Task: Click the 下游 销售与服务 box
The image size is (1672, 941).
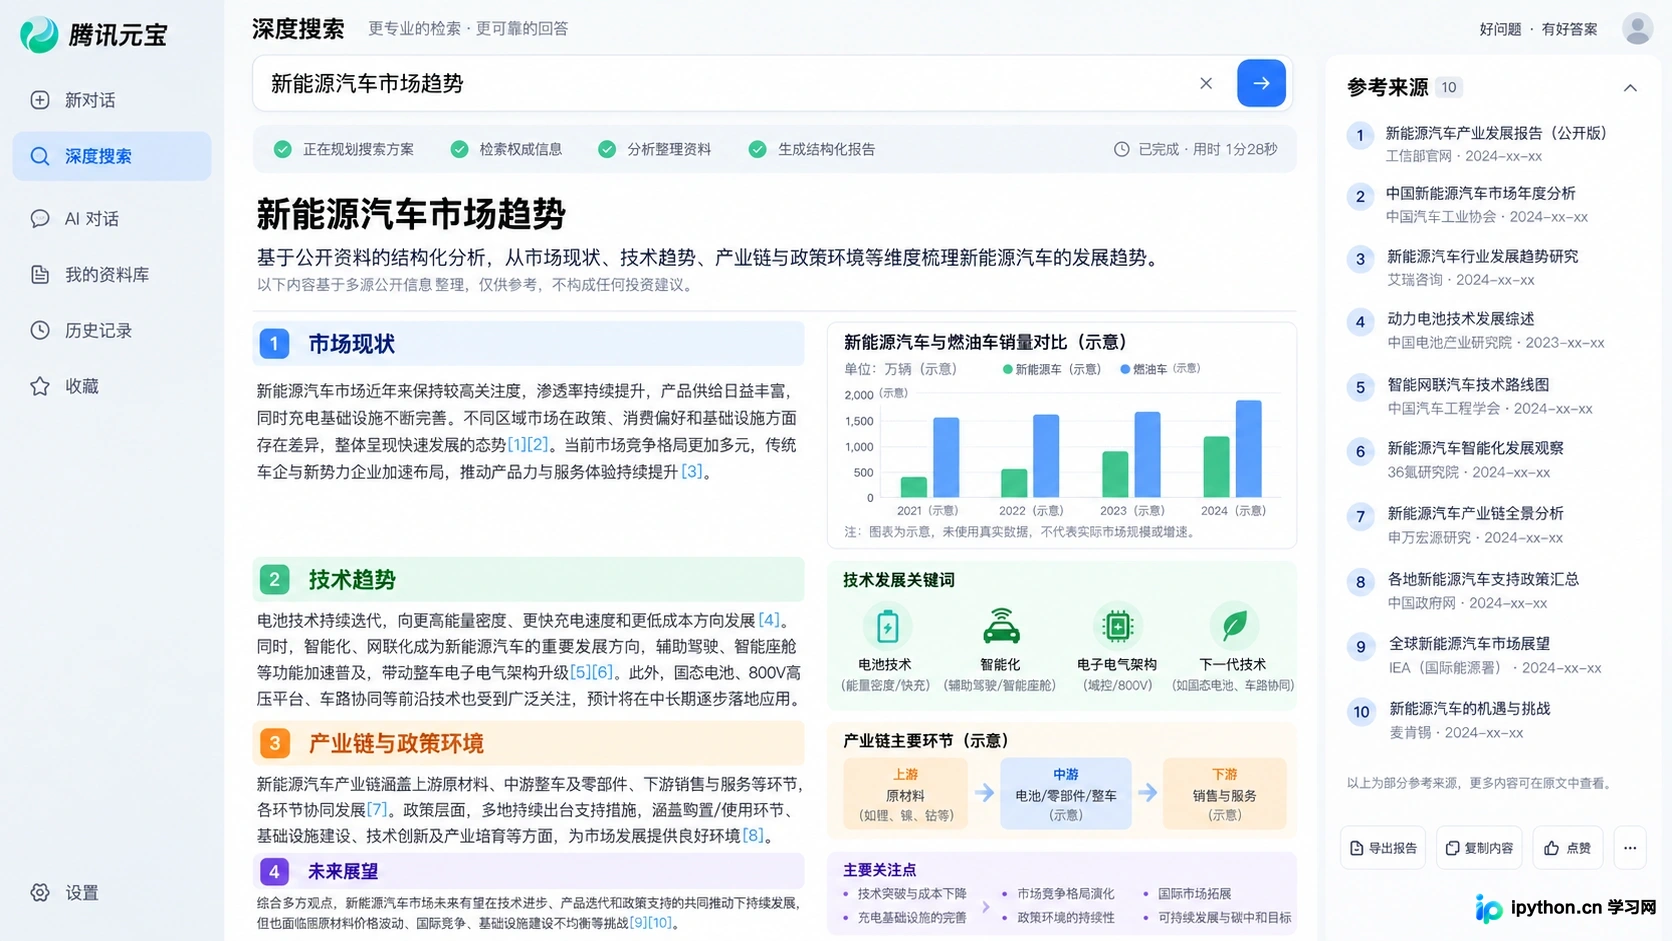Action: tap(1225, 794)
